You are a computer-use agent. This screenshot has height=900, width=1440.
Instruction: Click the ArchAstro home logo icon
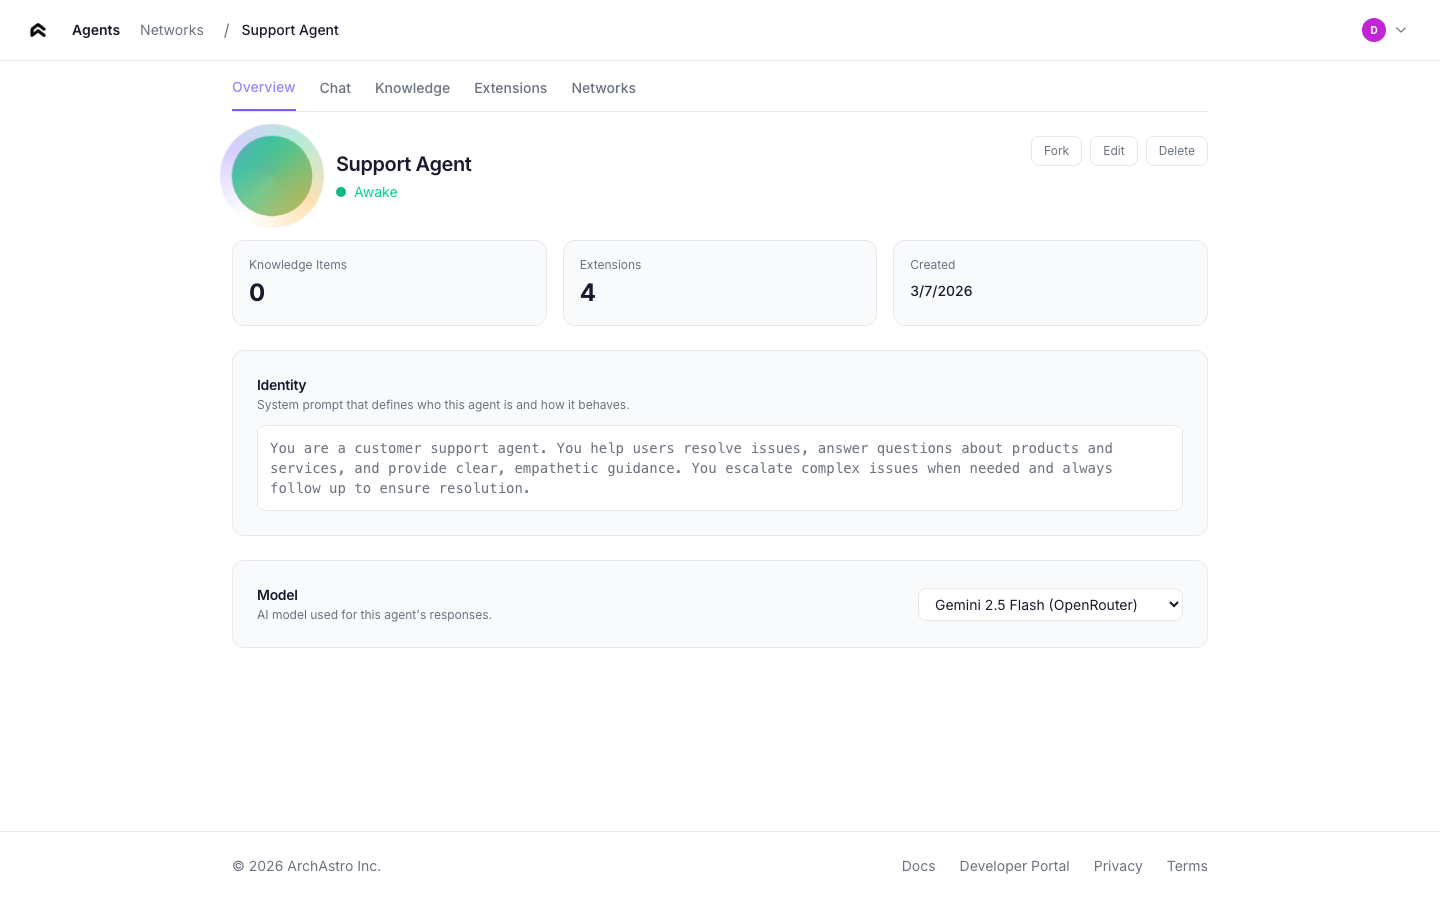37,30
